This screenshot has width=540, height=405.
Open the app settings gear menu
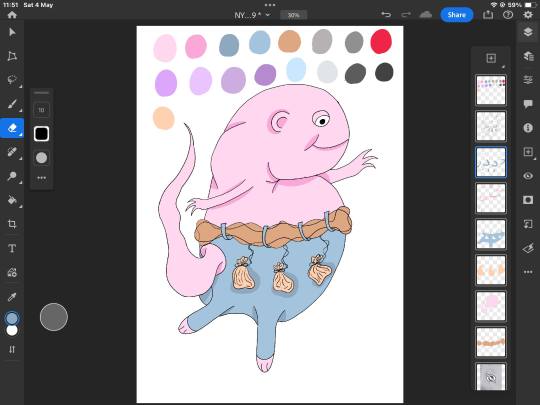(x=528, y=14)
